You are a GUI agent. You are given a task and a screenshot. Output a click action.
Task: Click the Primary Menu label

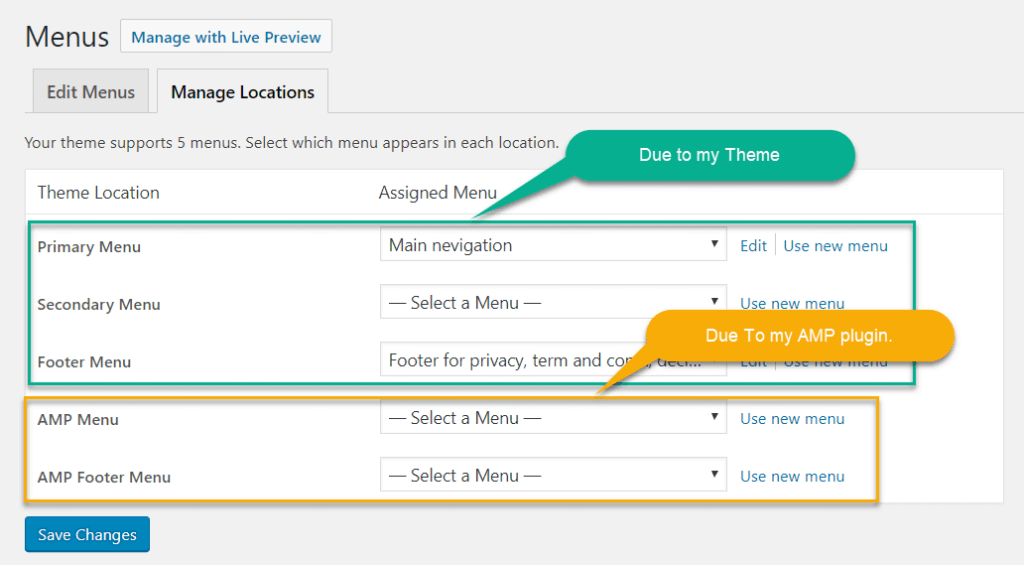tap(89, 247)
